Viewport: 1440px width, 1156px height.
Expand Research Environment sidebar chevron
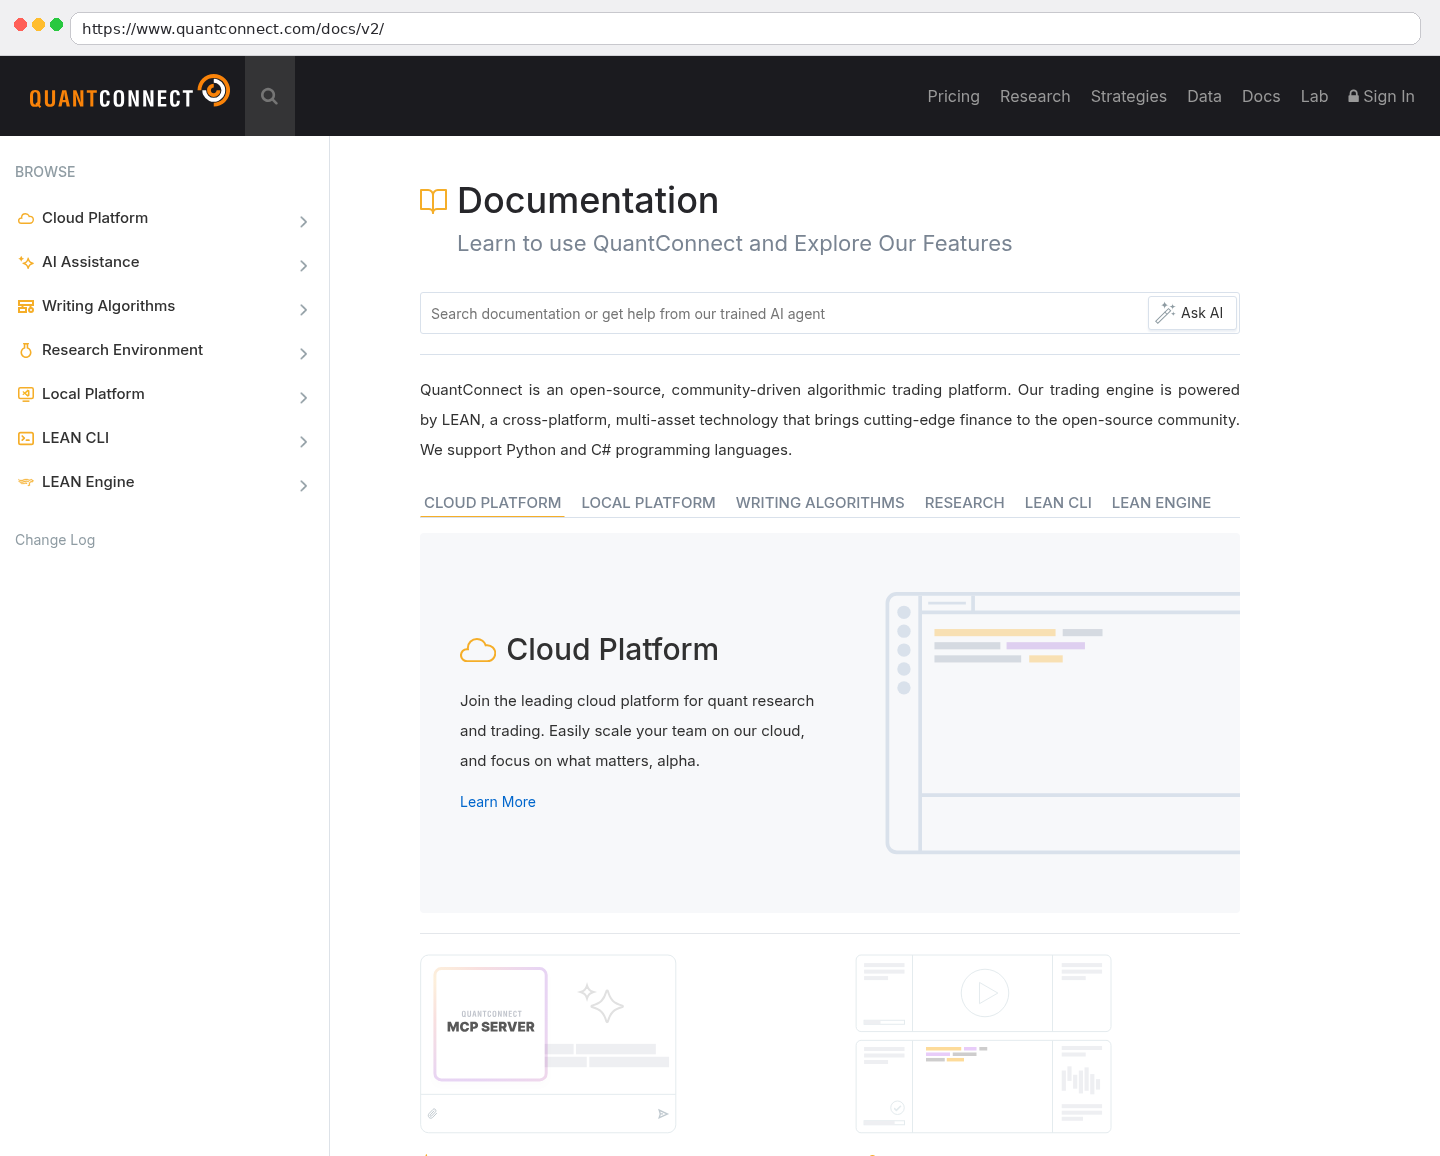click(304, 353)
